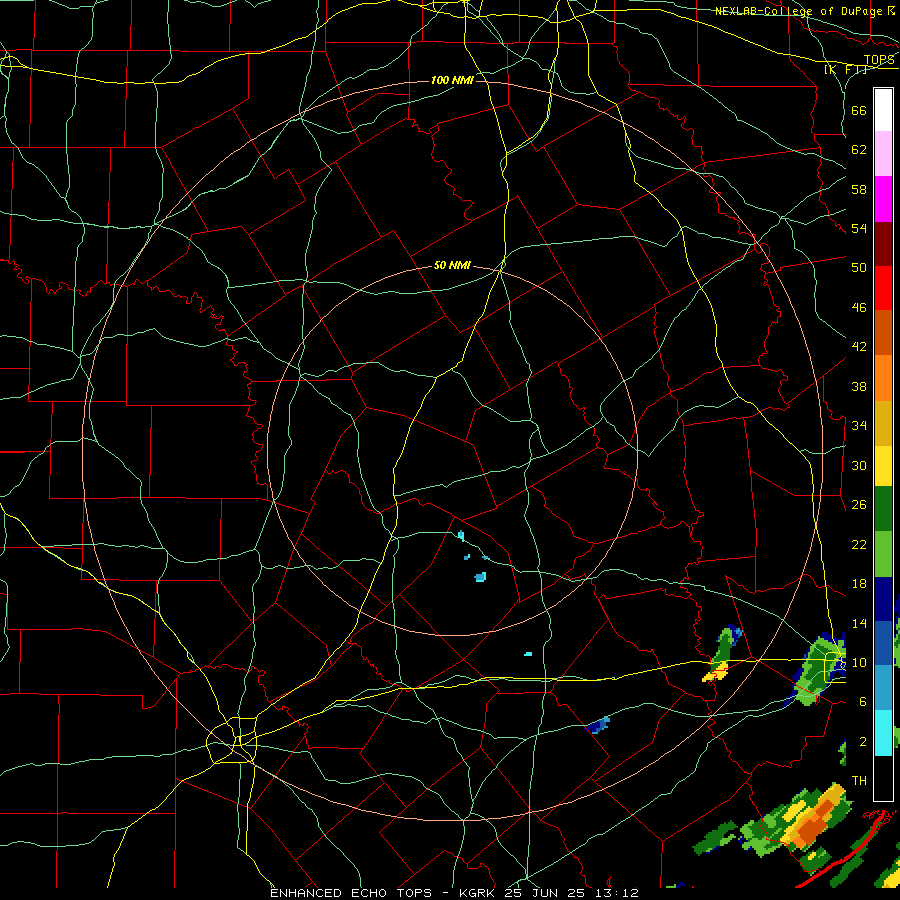Click the legend value '22'

coord(859,545)
